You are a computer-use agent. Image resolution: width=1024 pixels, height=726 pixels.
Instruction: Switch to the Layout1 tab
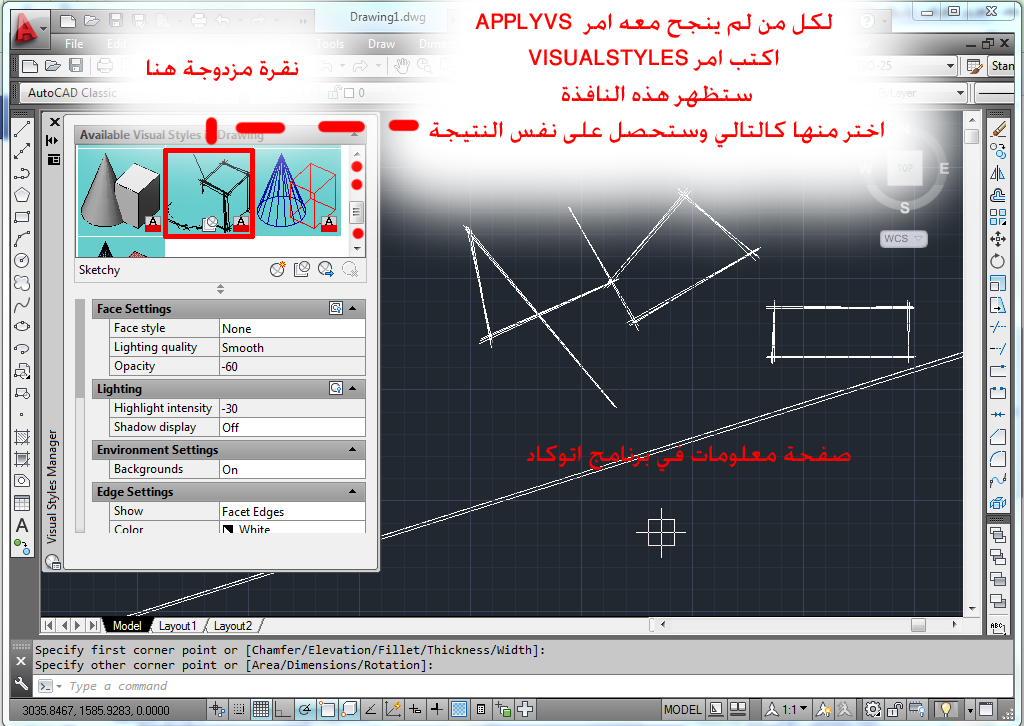coord(178,625)
